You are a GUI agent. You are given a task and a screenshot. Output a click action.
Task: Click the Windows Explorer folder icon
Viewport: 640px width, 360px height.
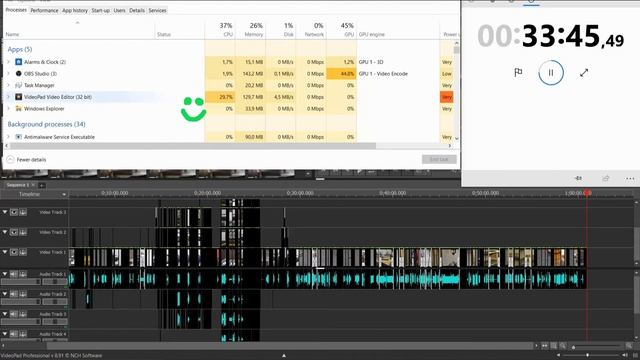coord(18,109)
